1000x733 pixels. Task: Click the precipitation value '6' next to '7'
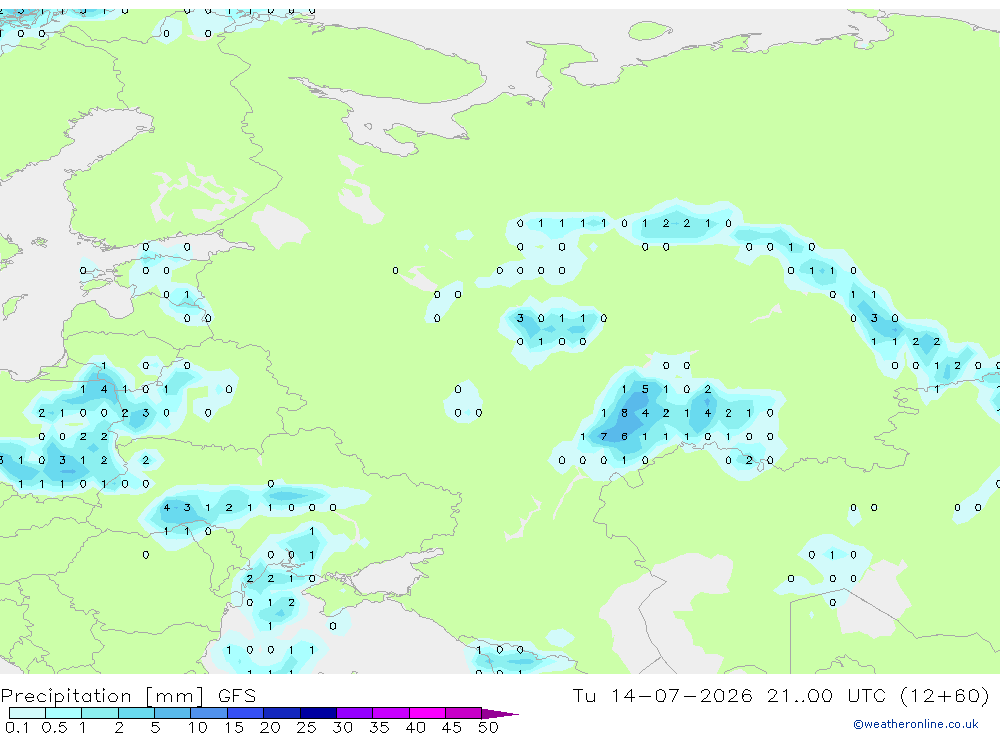click(x=624, y=437)
